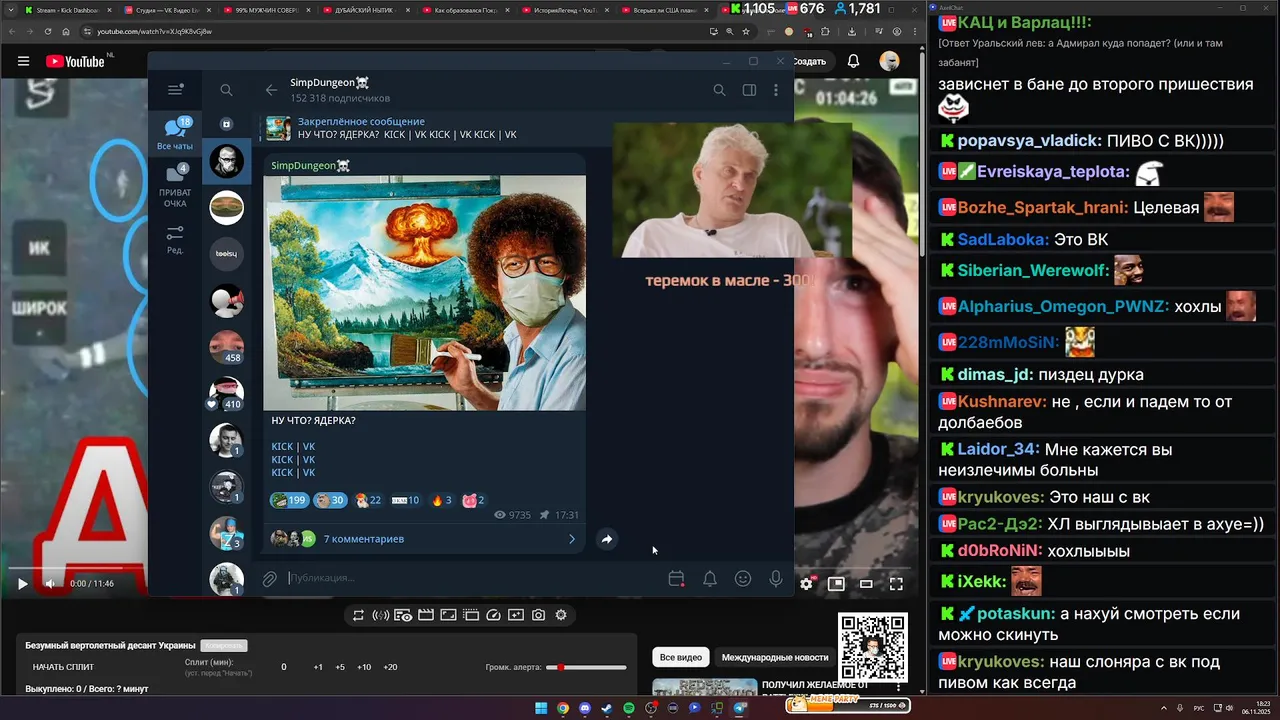Open the toolsy chat avatar
Viewport: 1280px width, 720px height.
(x=227, y=253)
